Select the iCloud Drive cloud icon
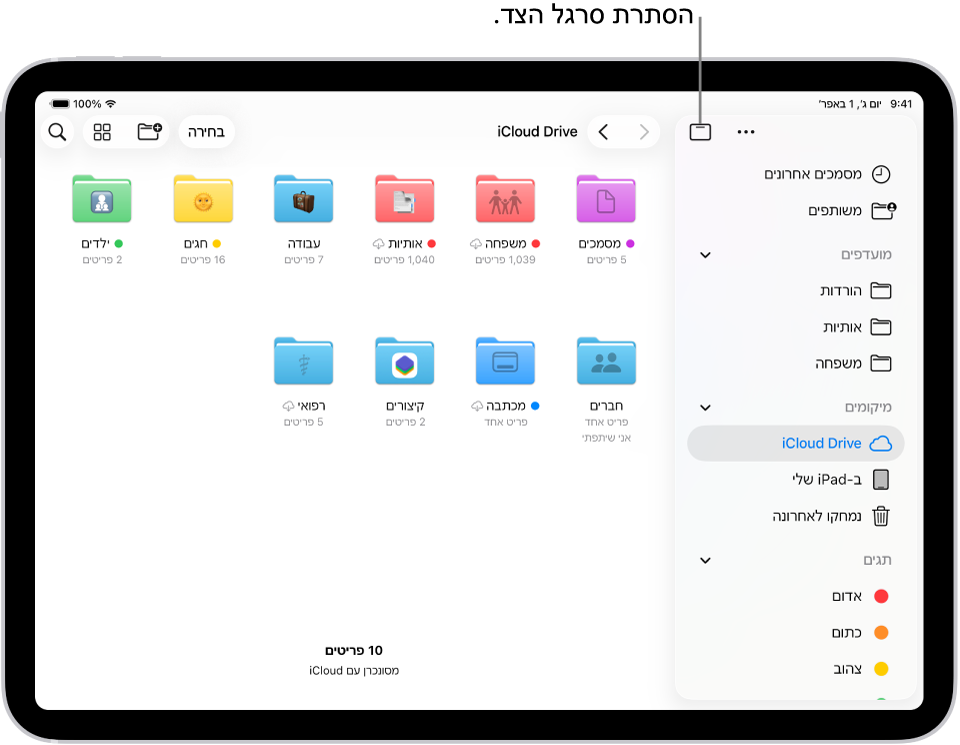The height and width of the screenshot is (745, 960). coord(880,443)
